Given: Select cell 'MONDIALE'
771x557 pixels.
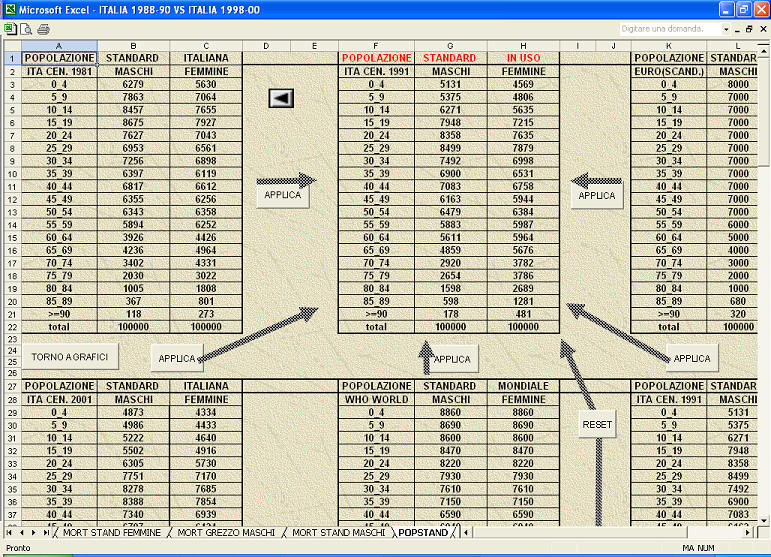Looking at the screenshot, I should pos(523,386).
